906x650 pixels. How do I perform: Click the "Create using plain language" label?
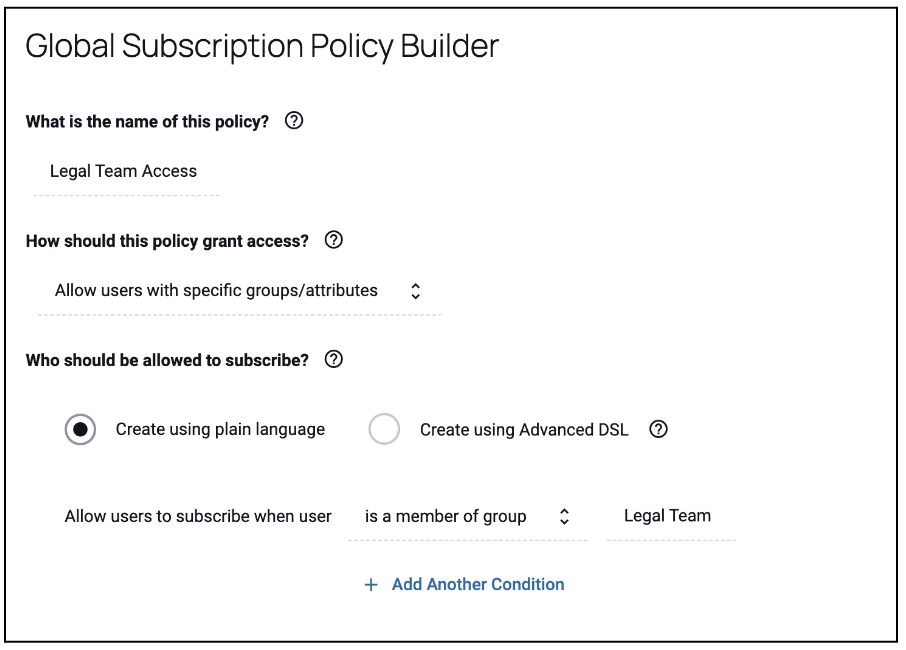[220, 430]
